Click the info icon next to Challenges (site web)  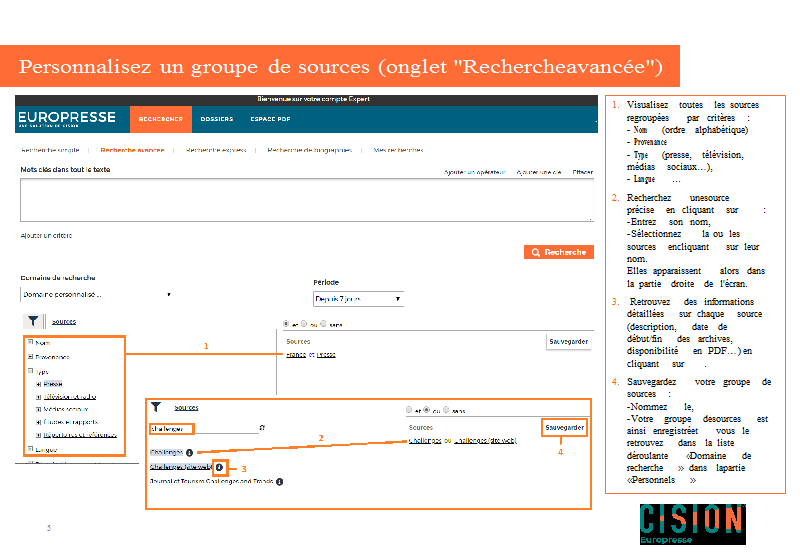click(x=219, y=467)
